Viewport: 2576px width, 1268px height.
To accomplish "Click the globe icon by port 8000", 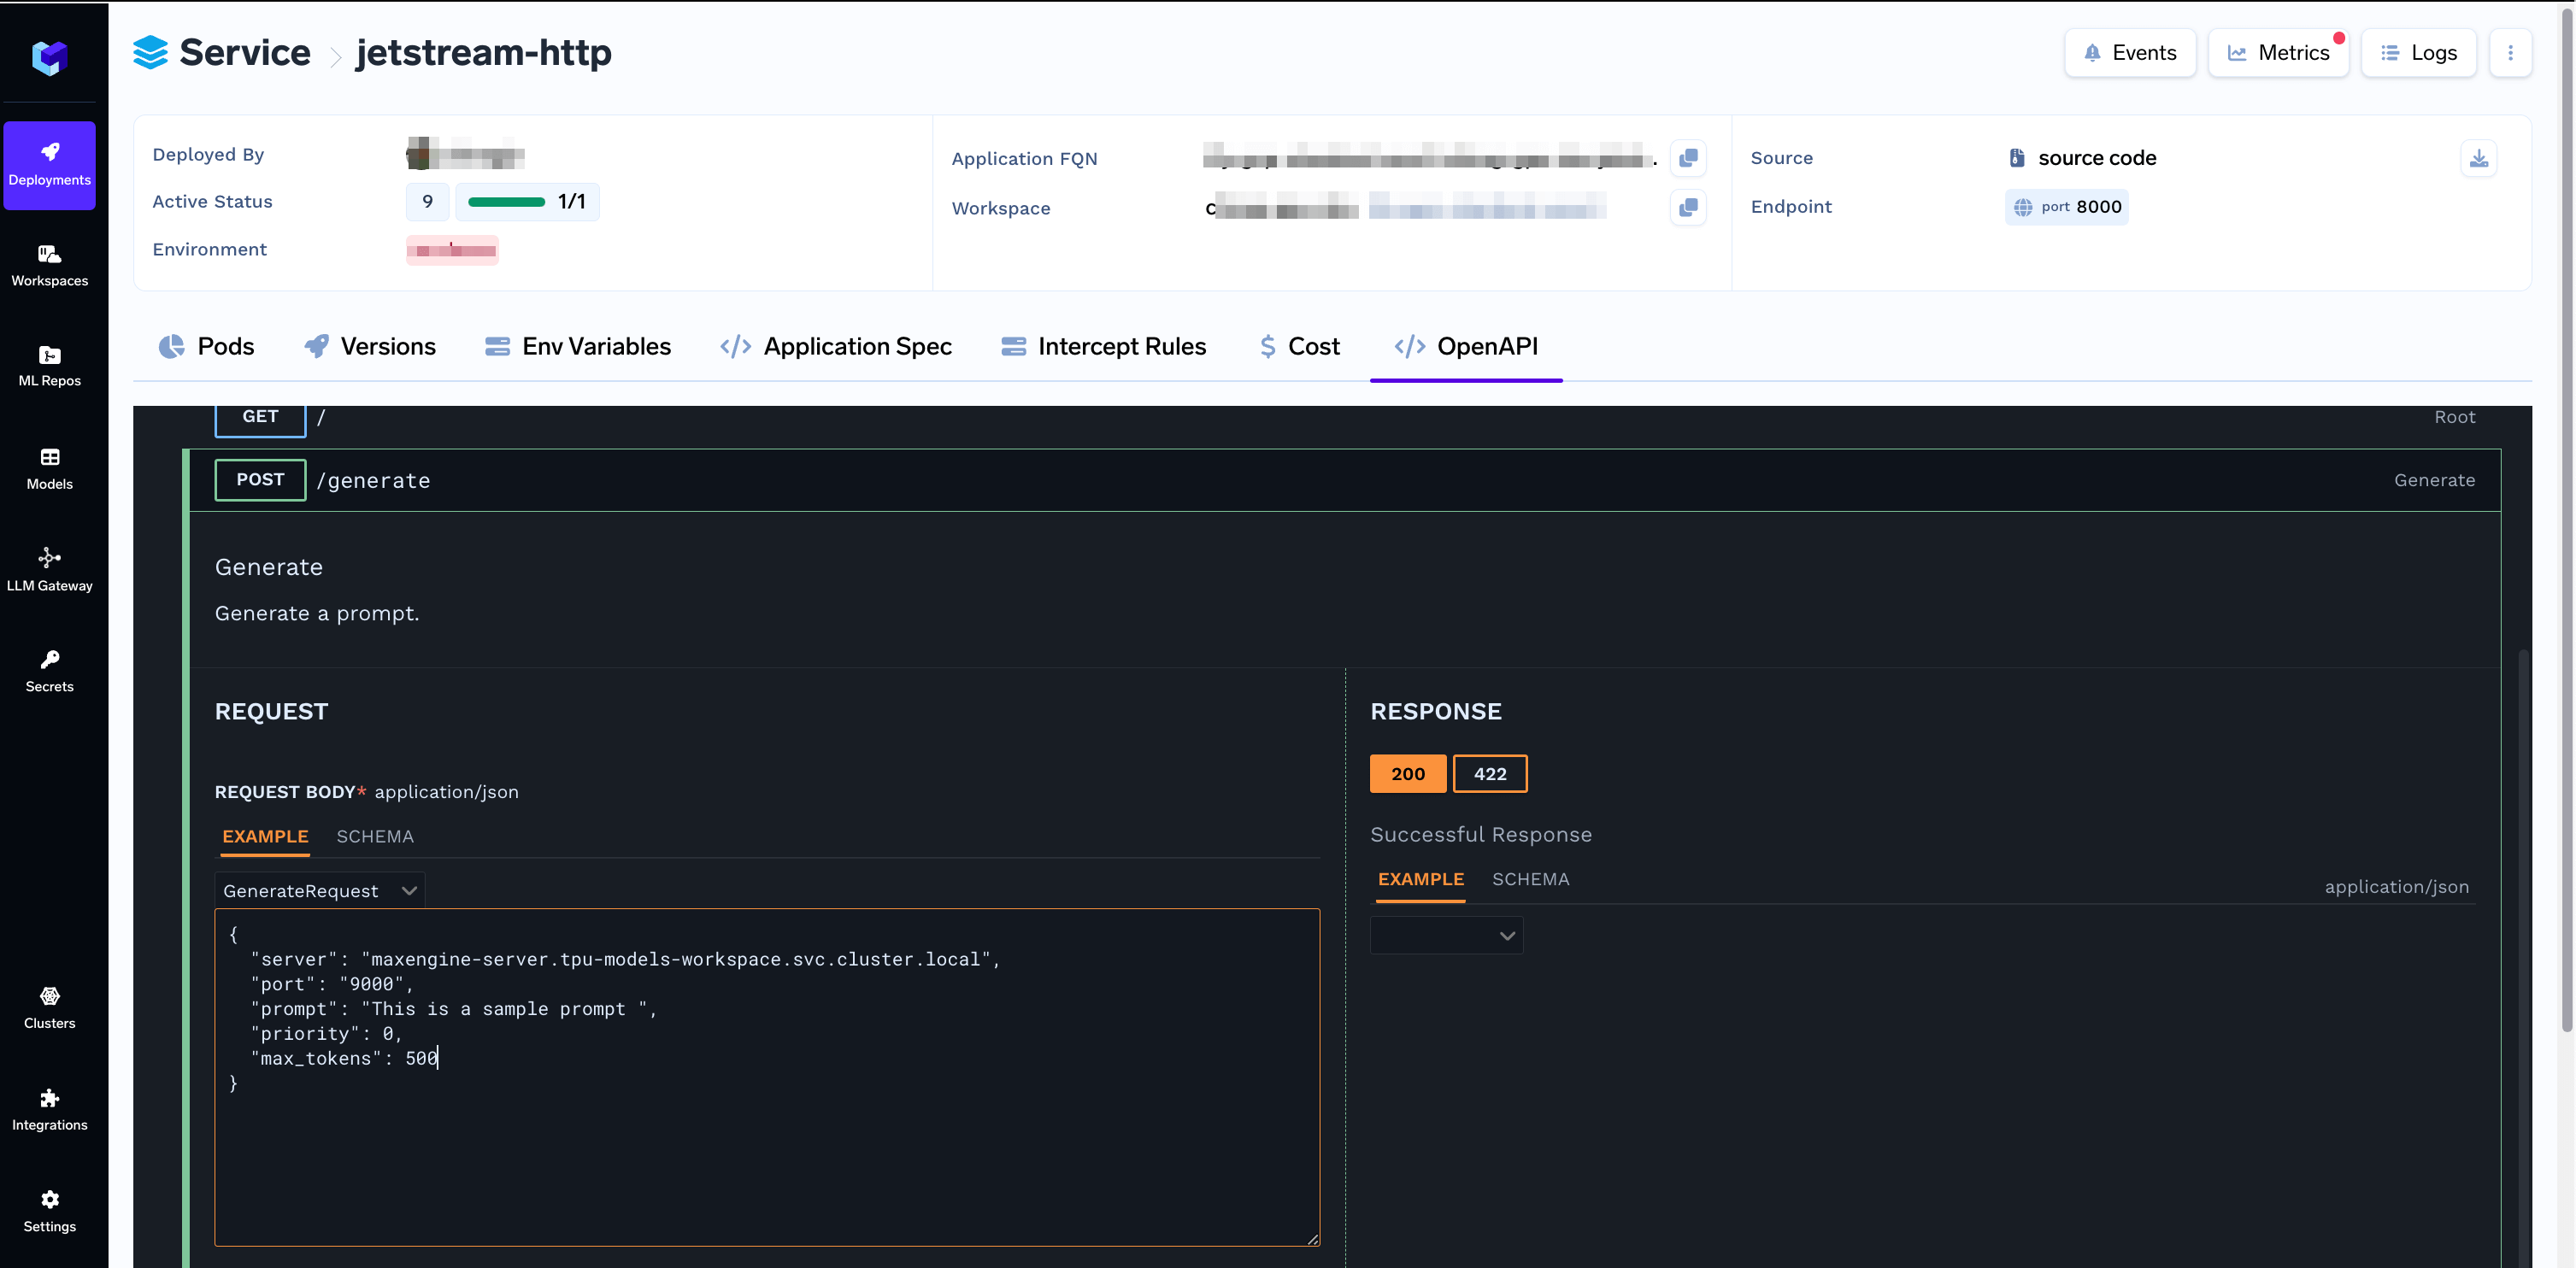I will click(x=2022, y=207).
